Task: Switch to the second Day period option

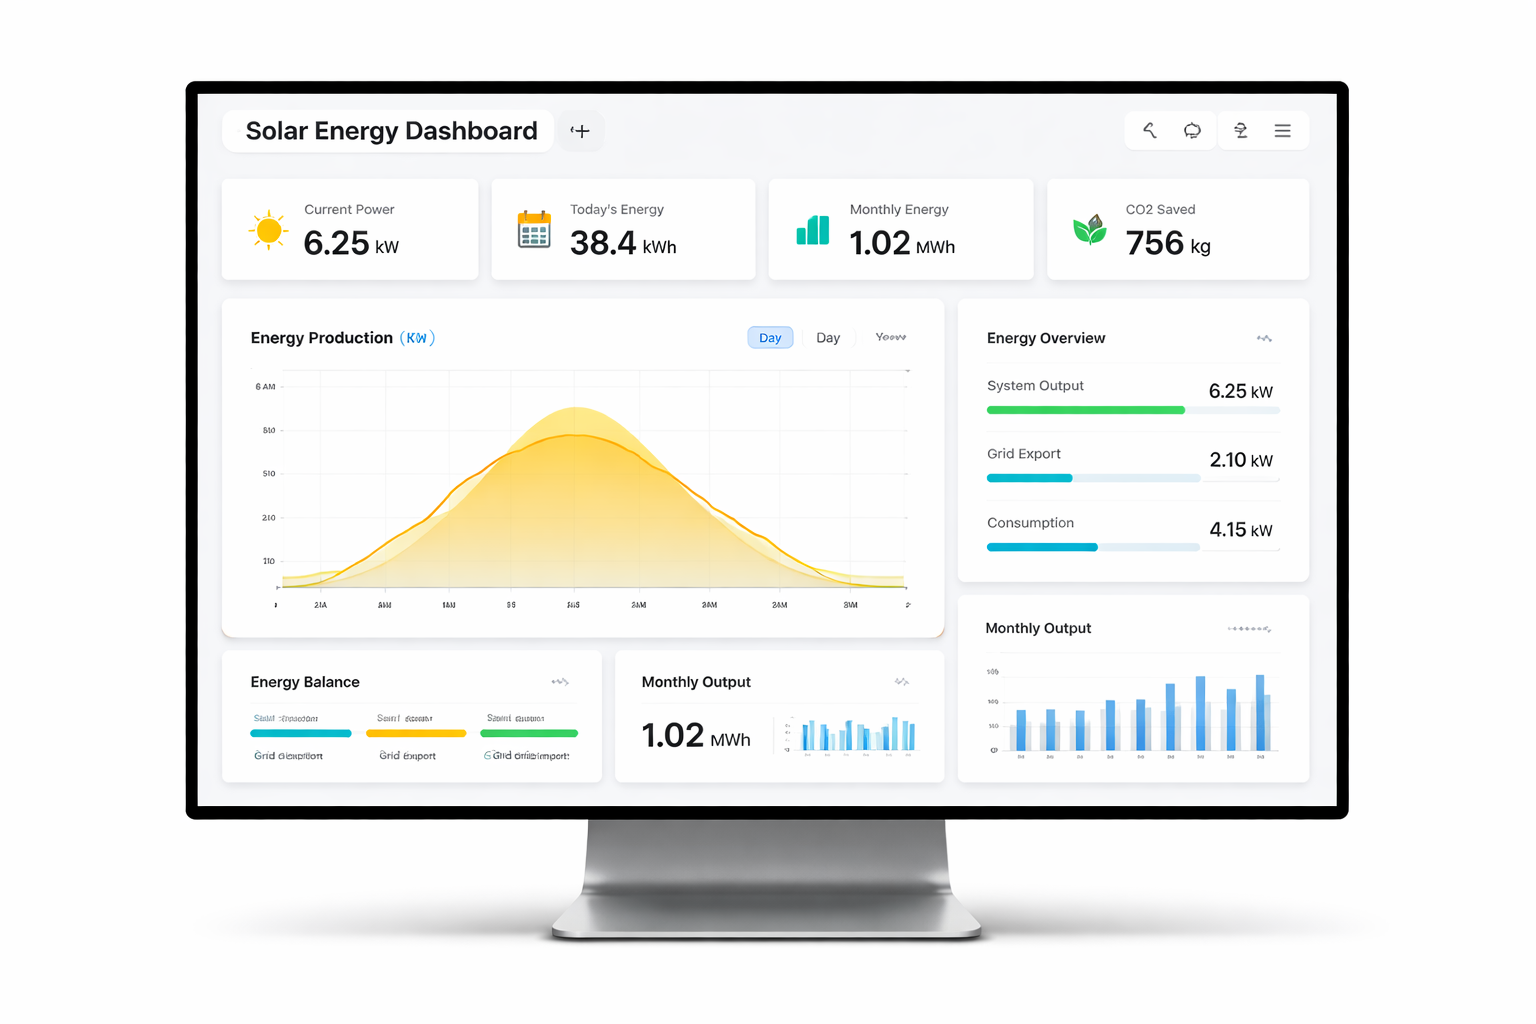Action: [x=828, y=337]
